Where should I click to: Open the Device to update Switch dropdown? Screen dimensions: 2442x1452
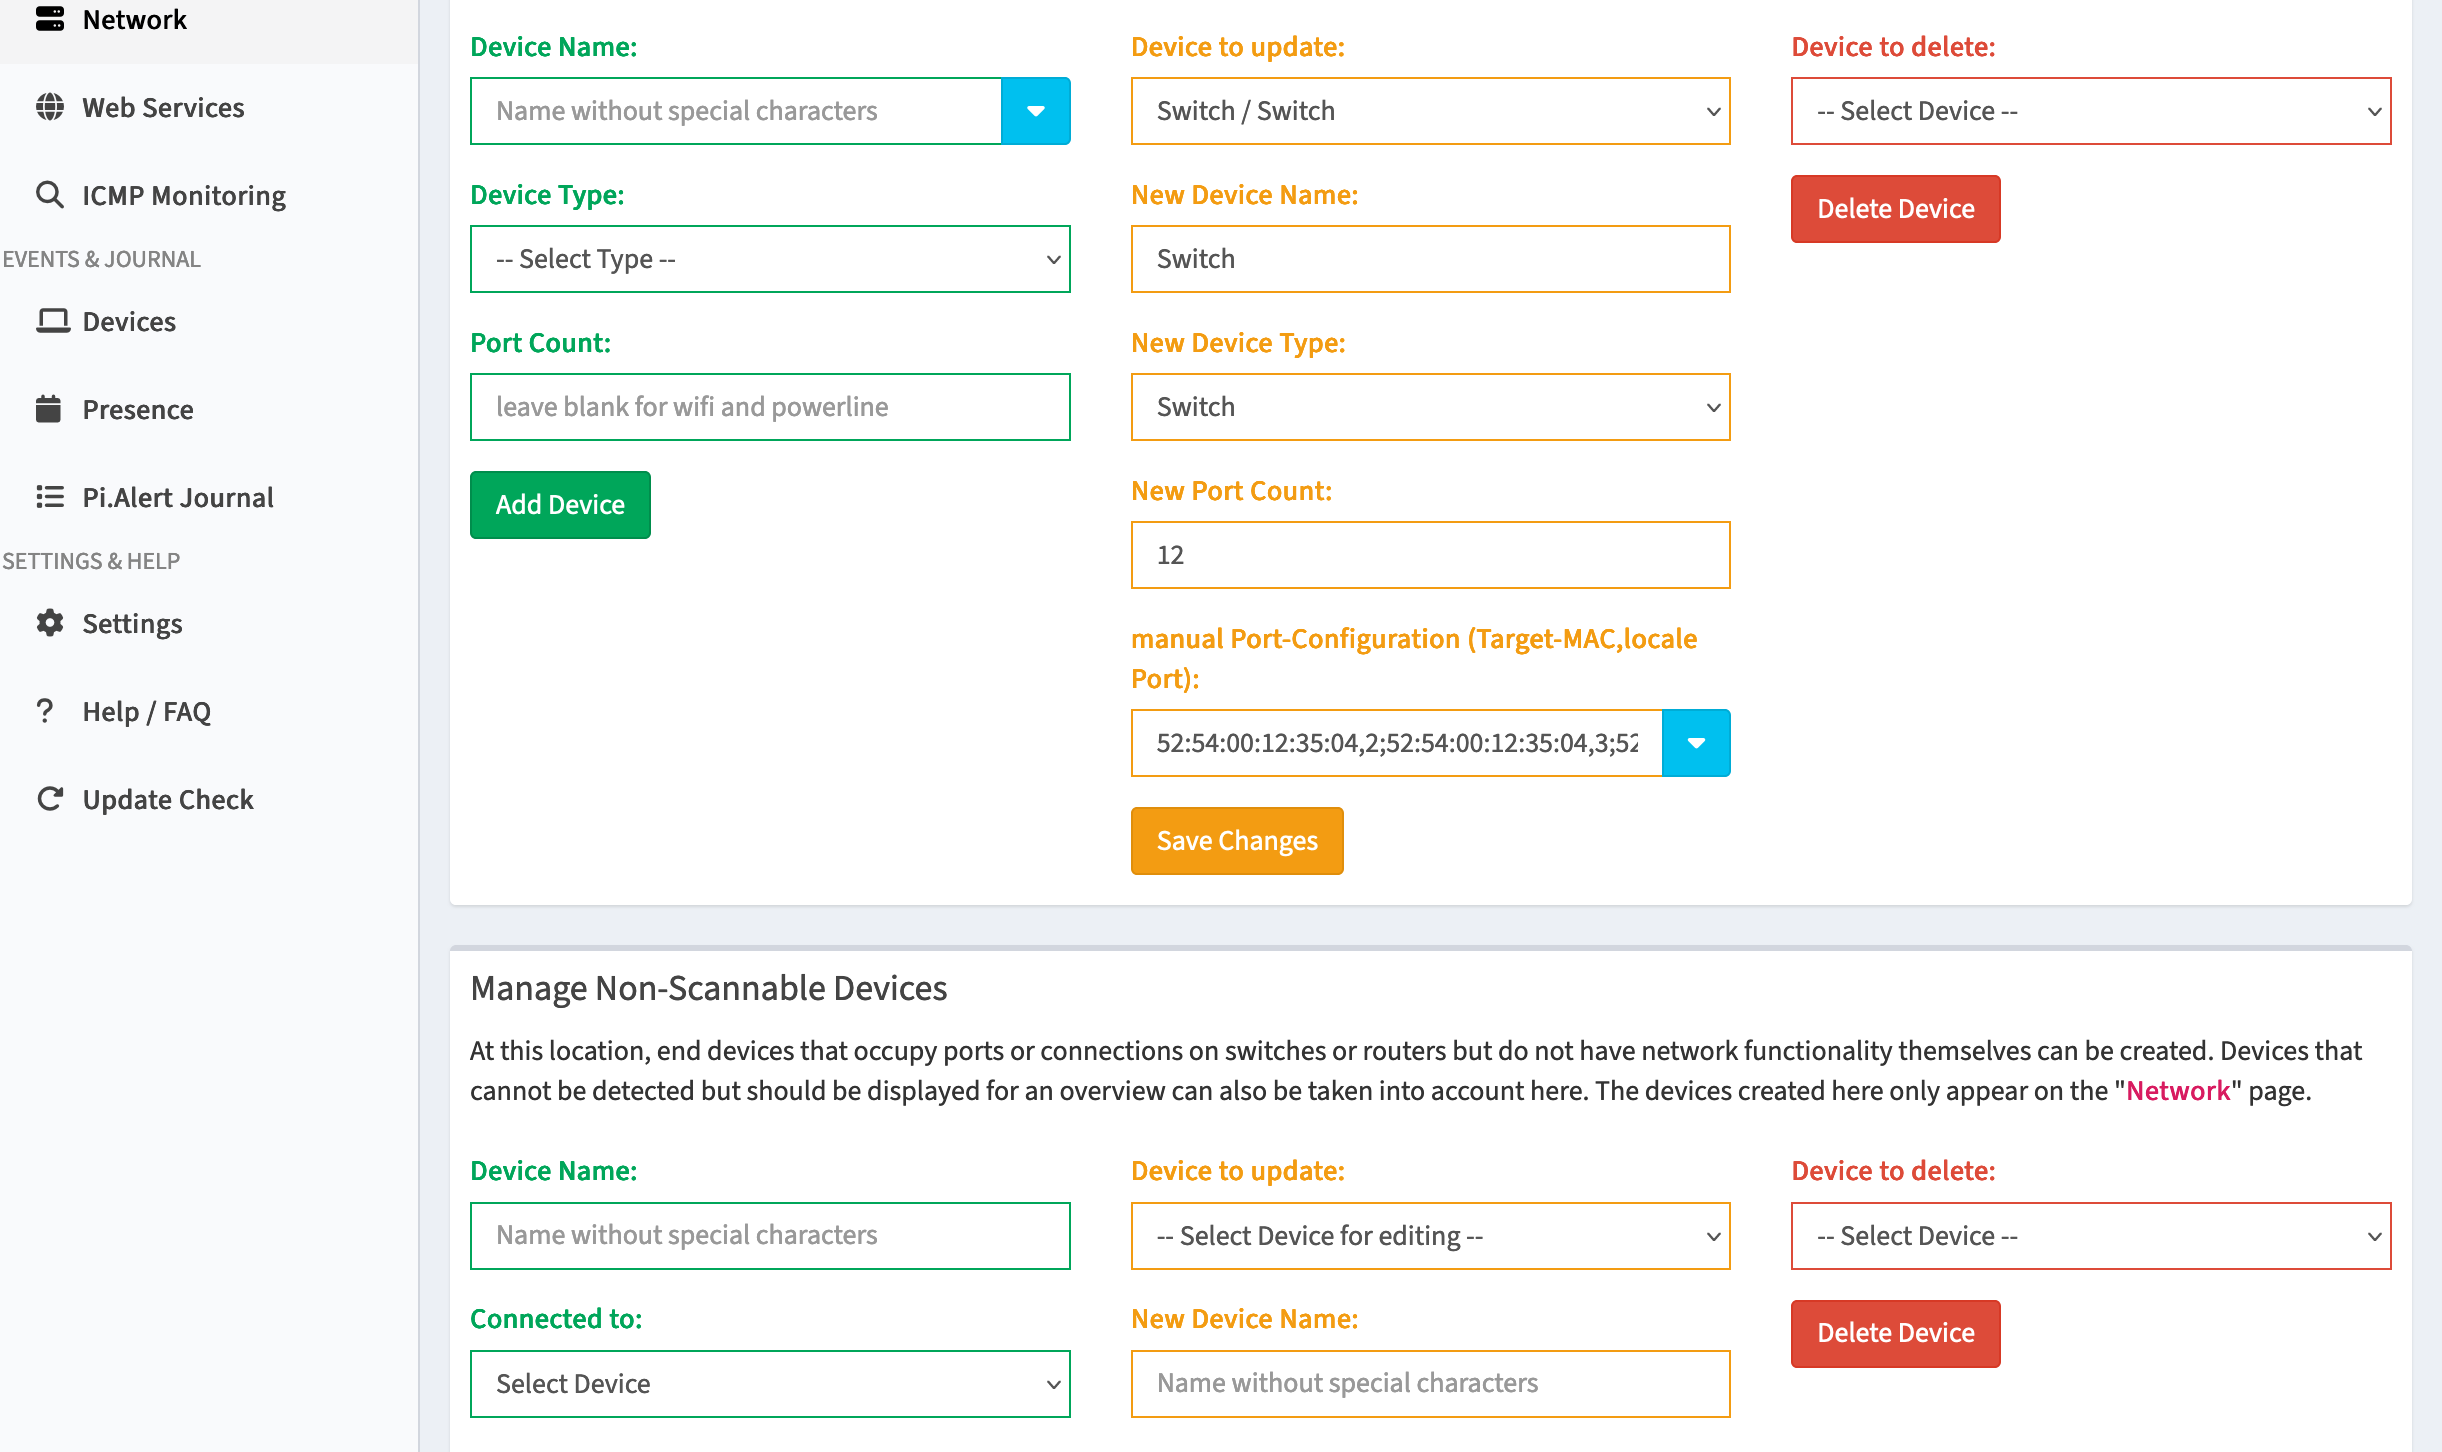tap(1429, 111)
